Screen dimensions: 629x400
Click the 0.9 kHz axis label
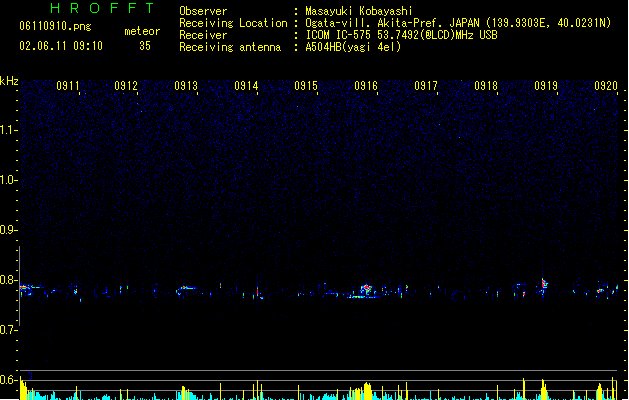click(x=8, y=230)
